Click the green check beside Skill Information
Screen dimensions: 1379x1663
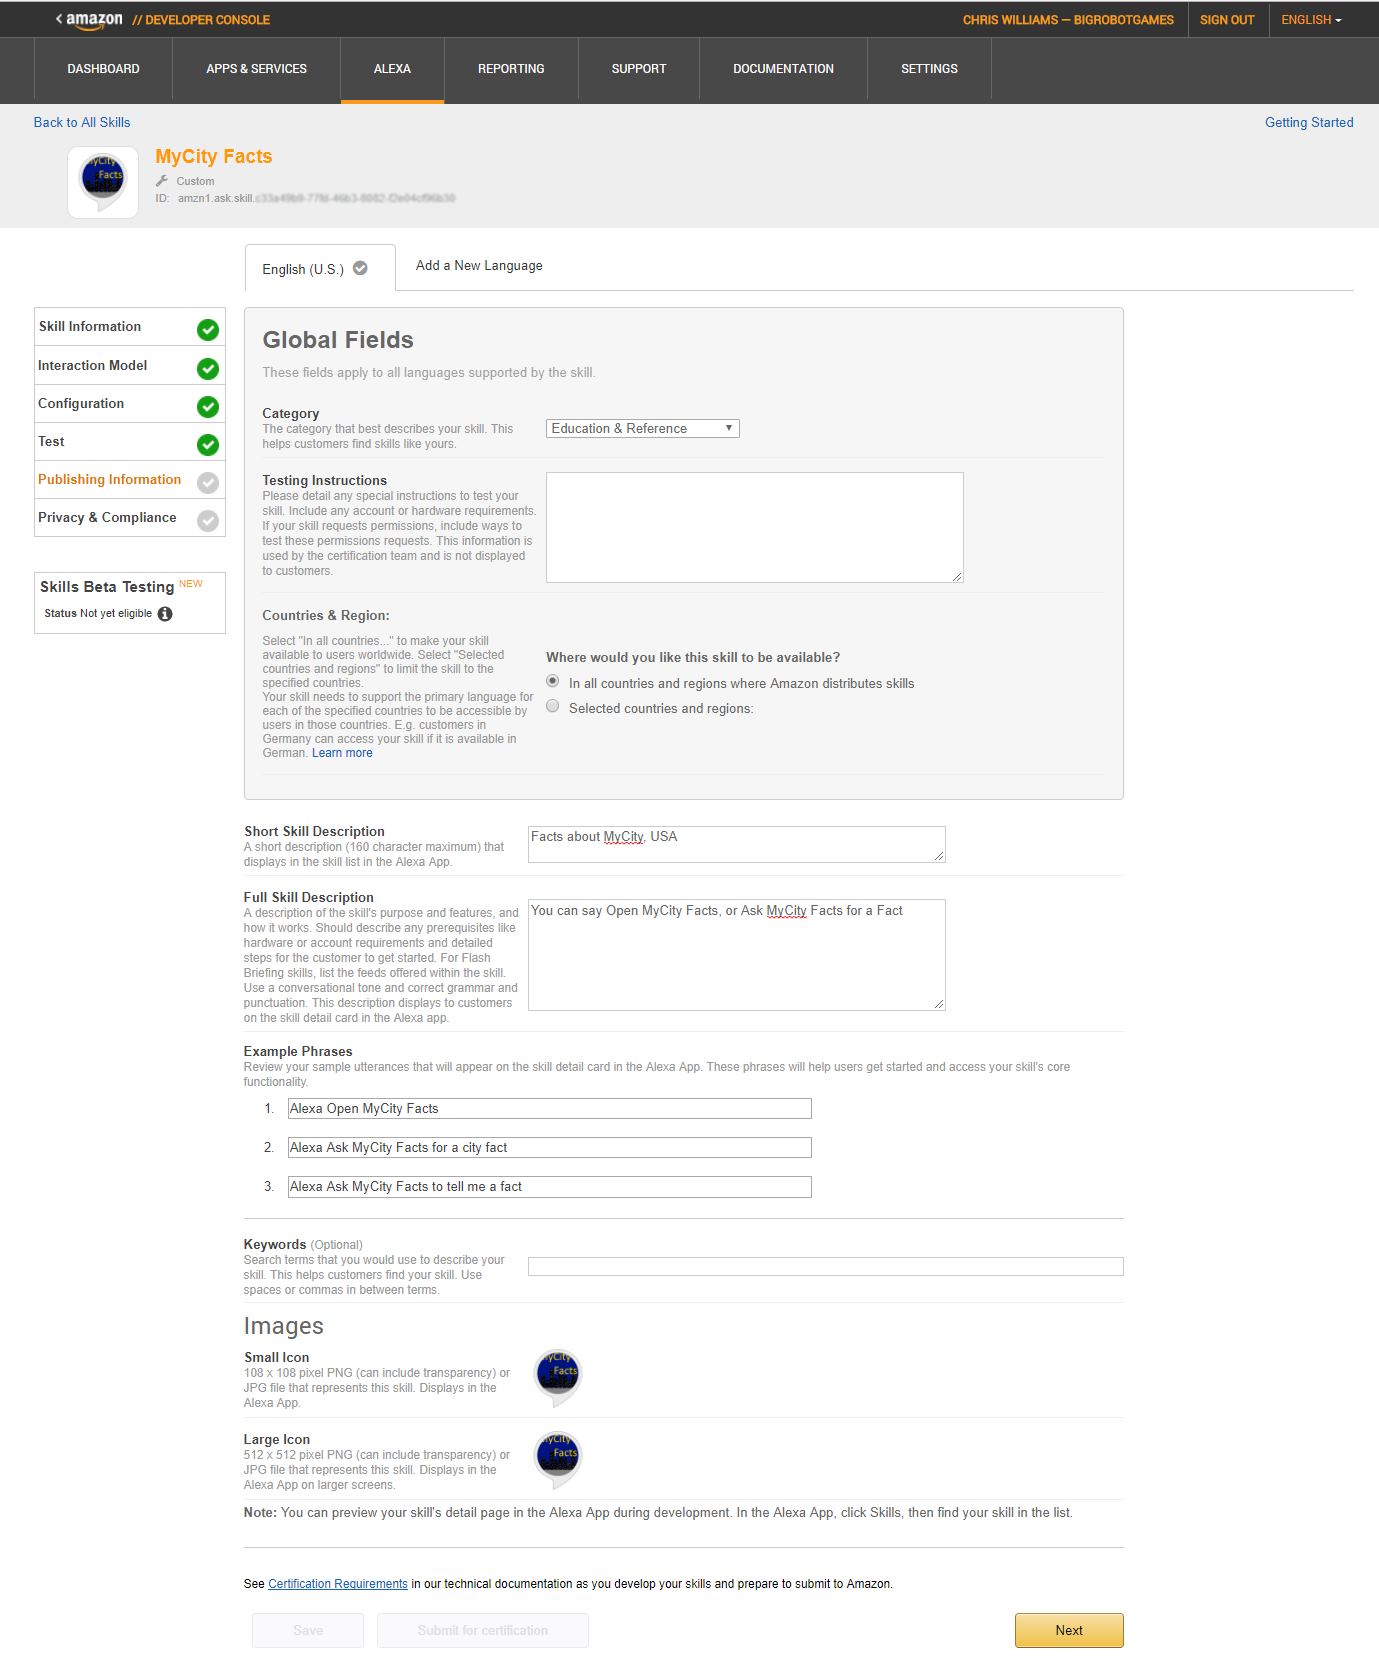208,329
